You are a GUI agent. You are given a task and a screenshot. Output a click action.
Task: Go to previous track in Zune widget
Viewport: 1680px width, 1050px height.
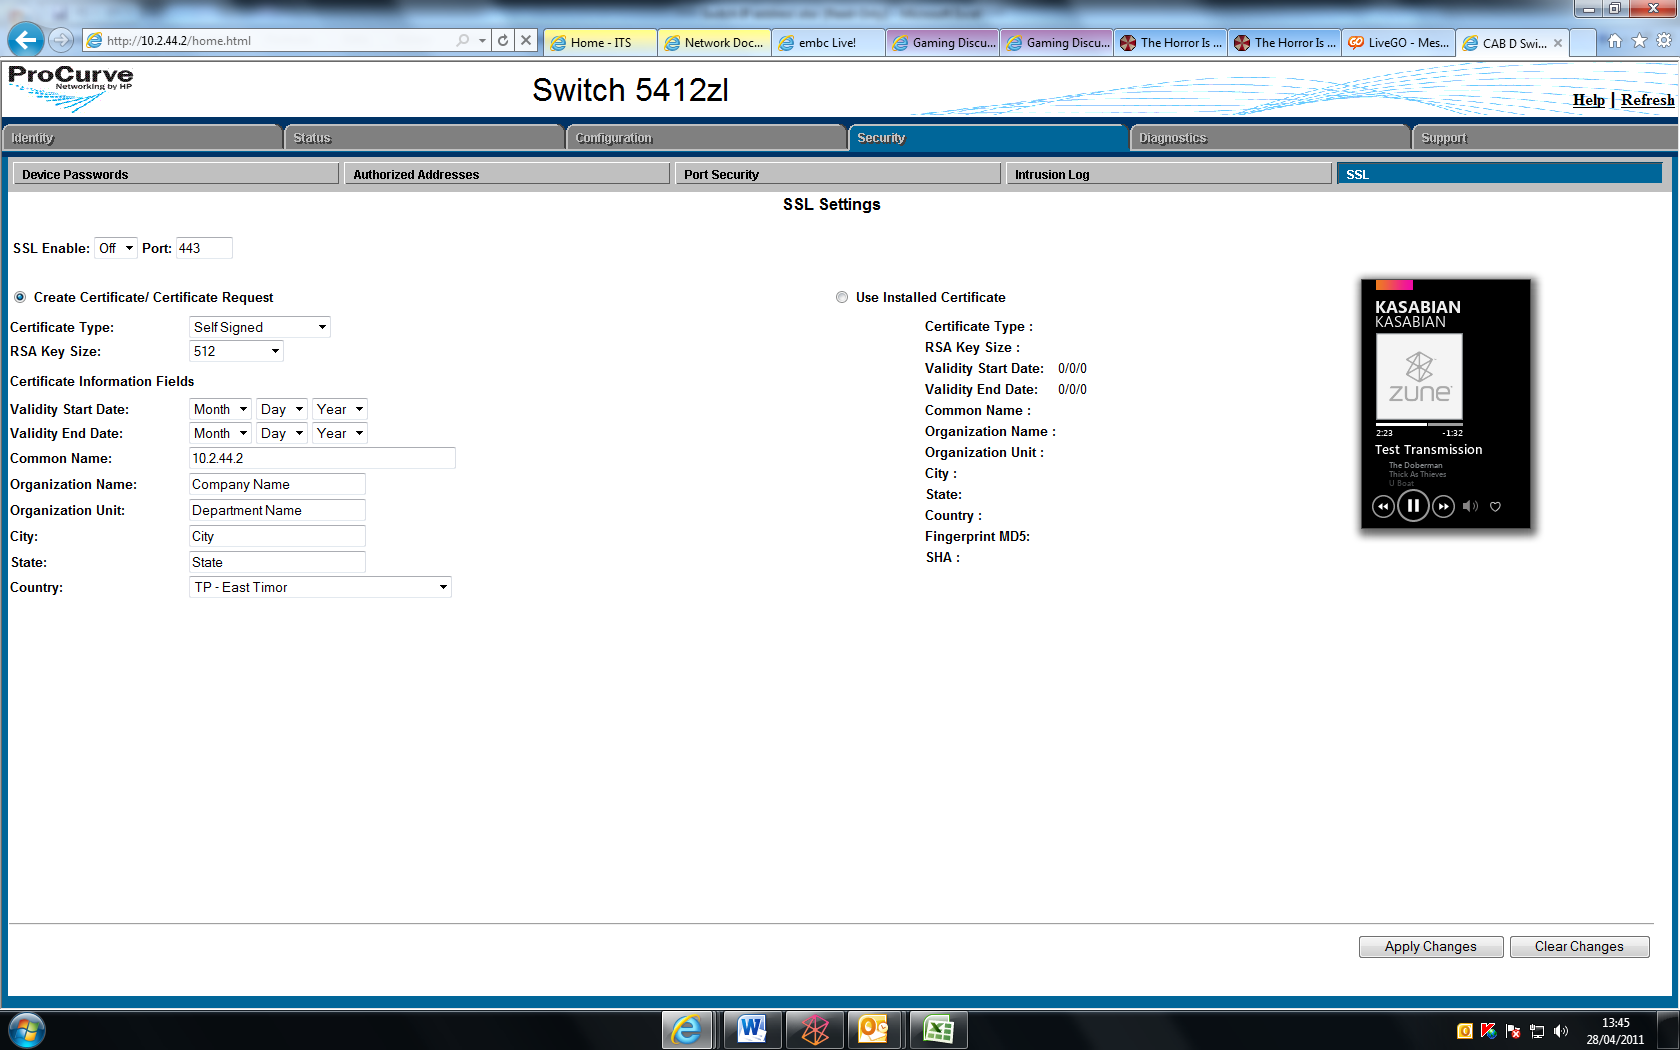click(x=1382, y=507)
